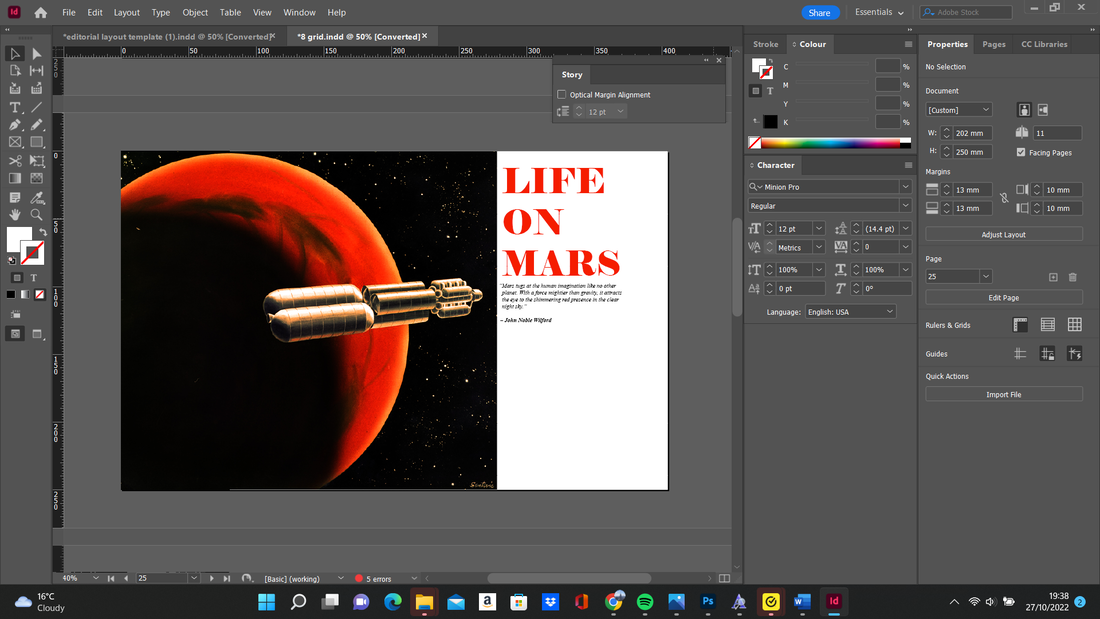
Task: Select the Selection tool arrow
Action: point(15,54)
